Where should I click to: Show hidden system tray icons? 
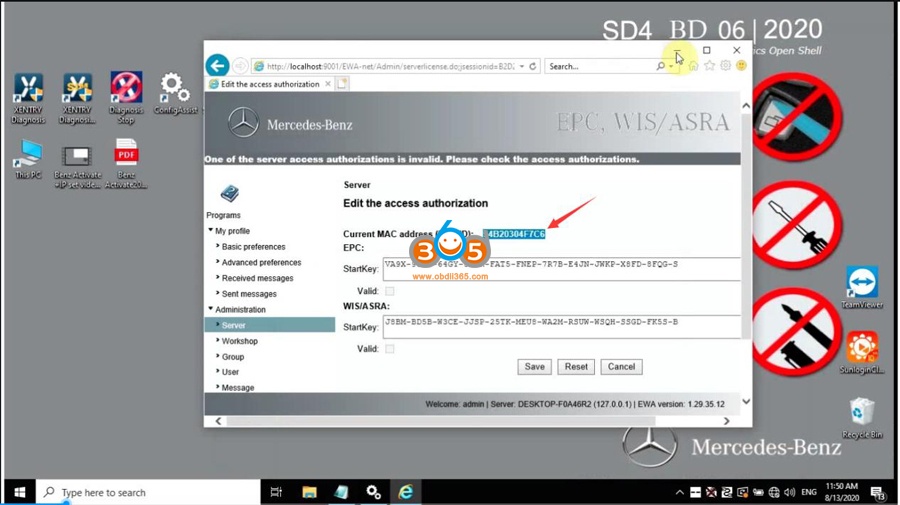point(680,492)
